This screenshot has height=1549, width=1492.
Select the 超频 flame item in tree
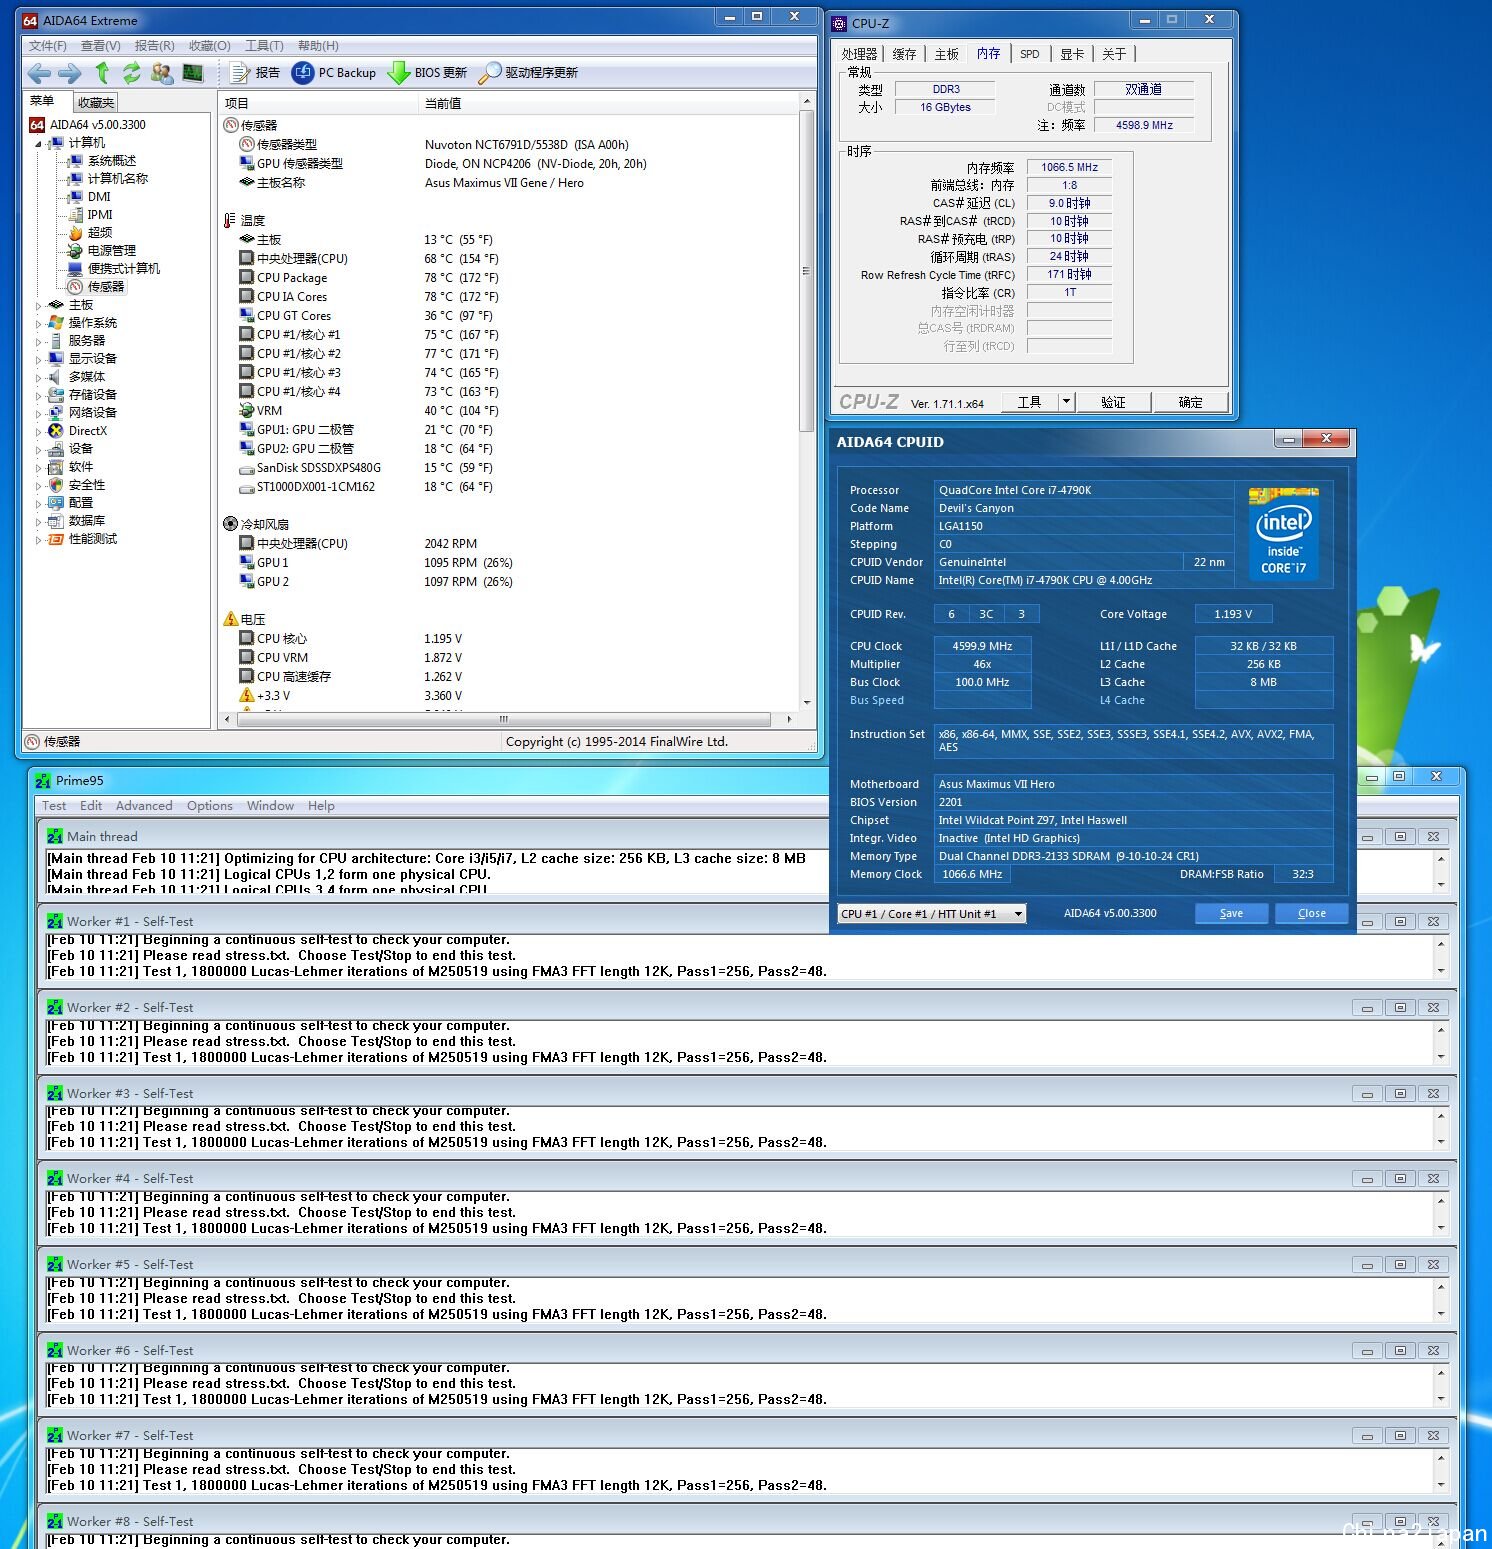pos(90,233)
